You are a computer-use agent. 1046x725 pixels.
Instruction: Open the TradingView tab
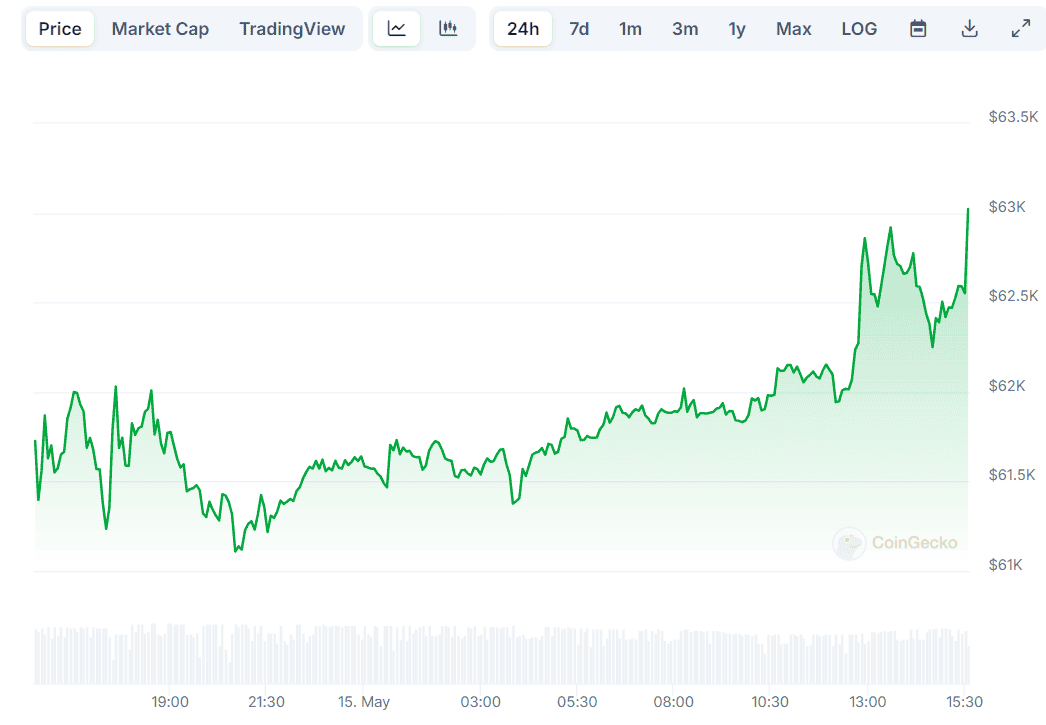pos(292,29)
